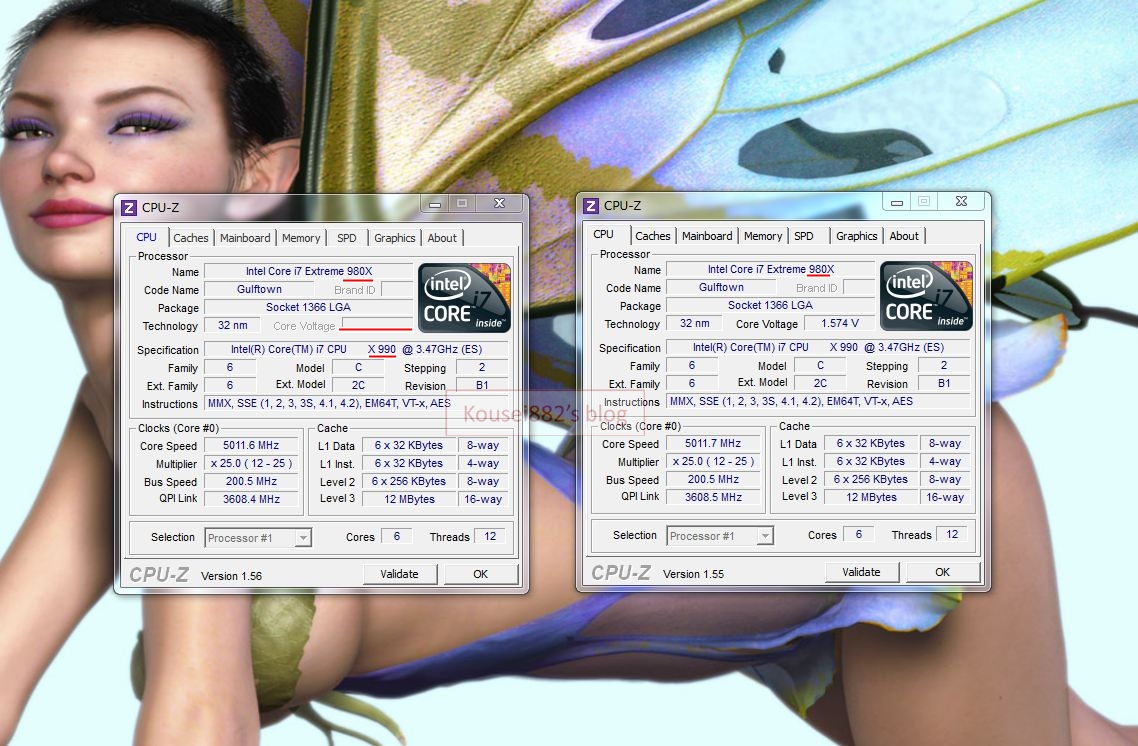
Task: Open Graphics tab in right CPU-Z window
Action: [856, 236]
